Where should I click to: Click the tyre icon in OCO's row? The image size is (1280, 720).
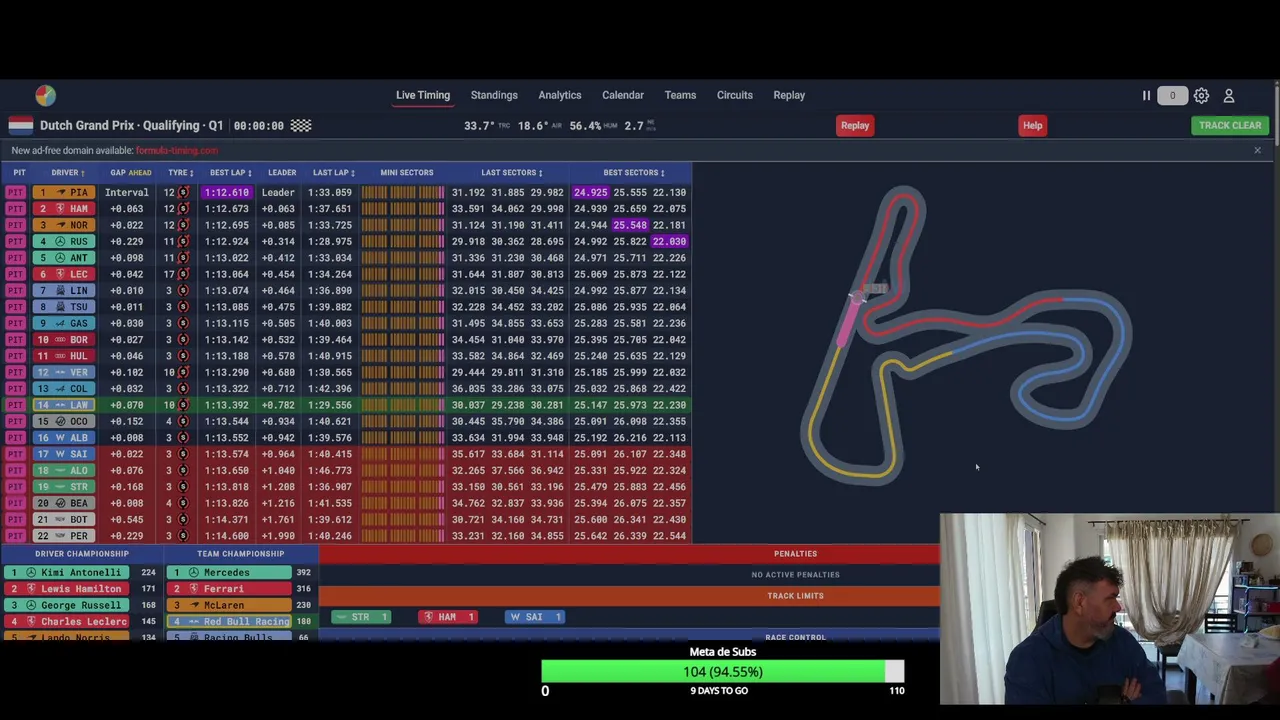coord(183,421)
